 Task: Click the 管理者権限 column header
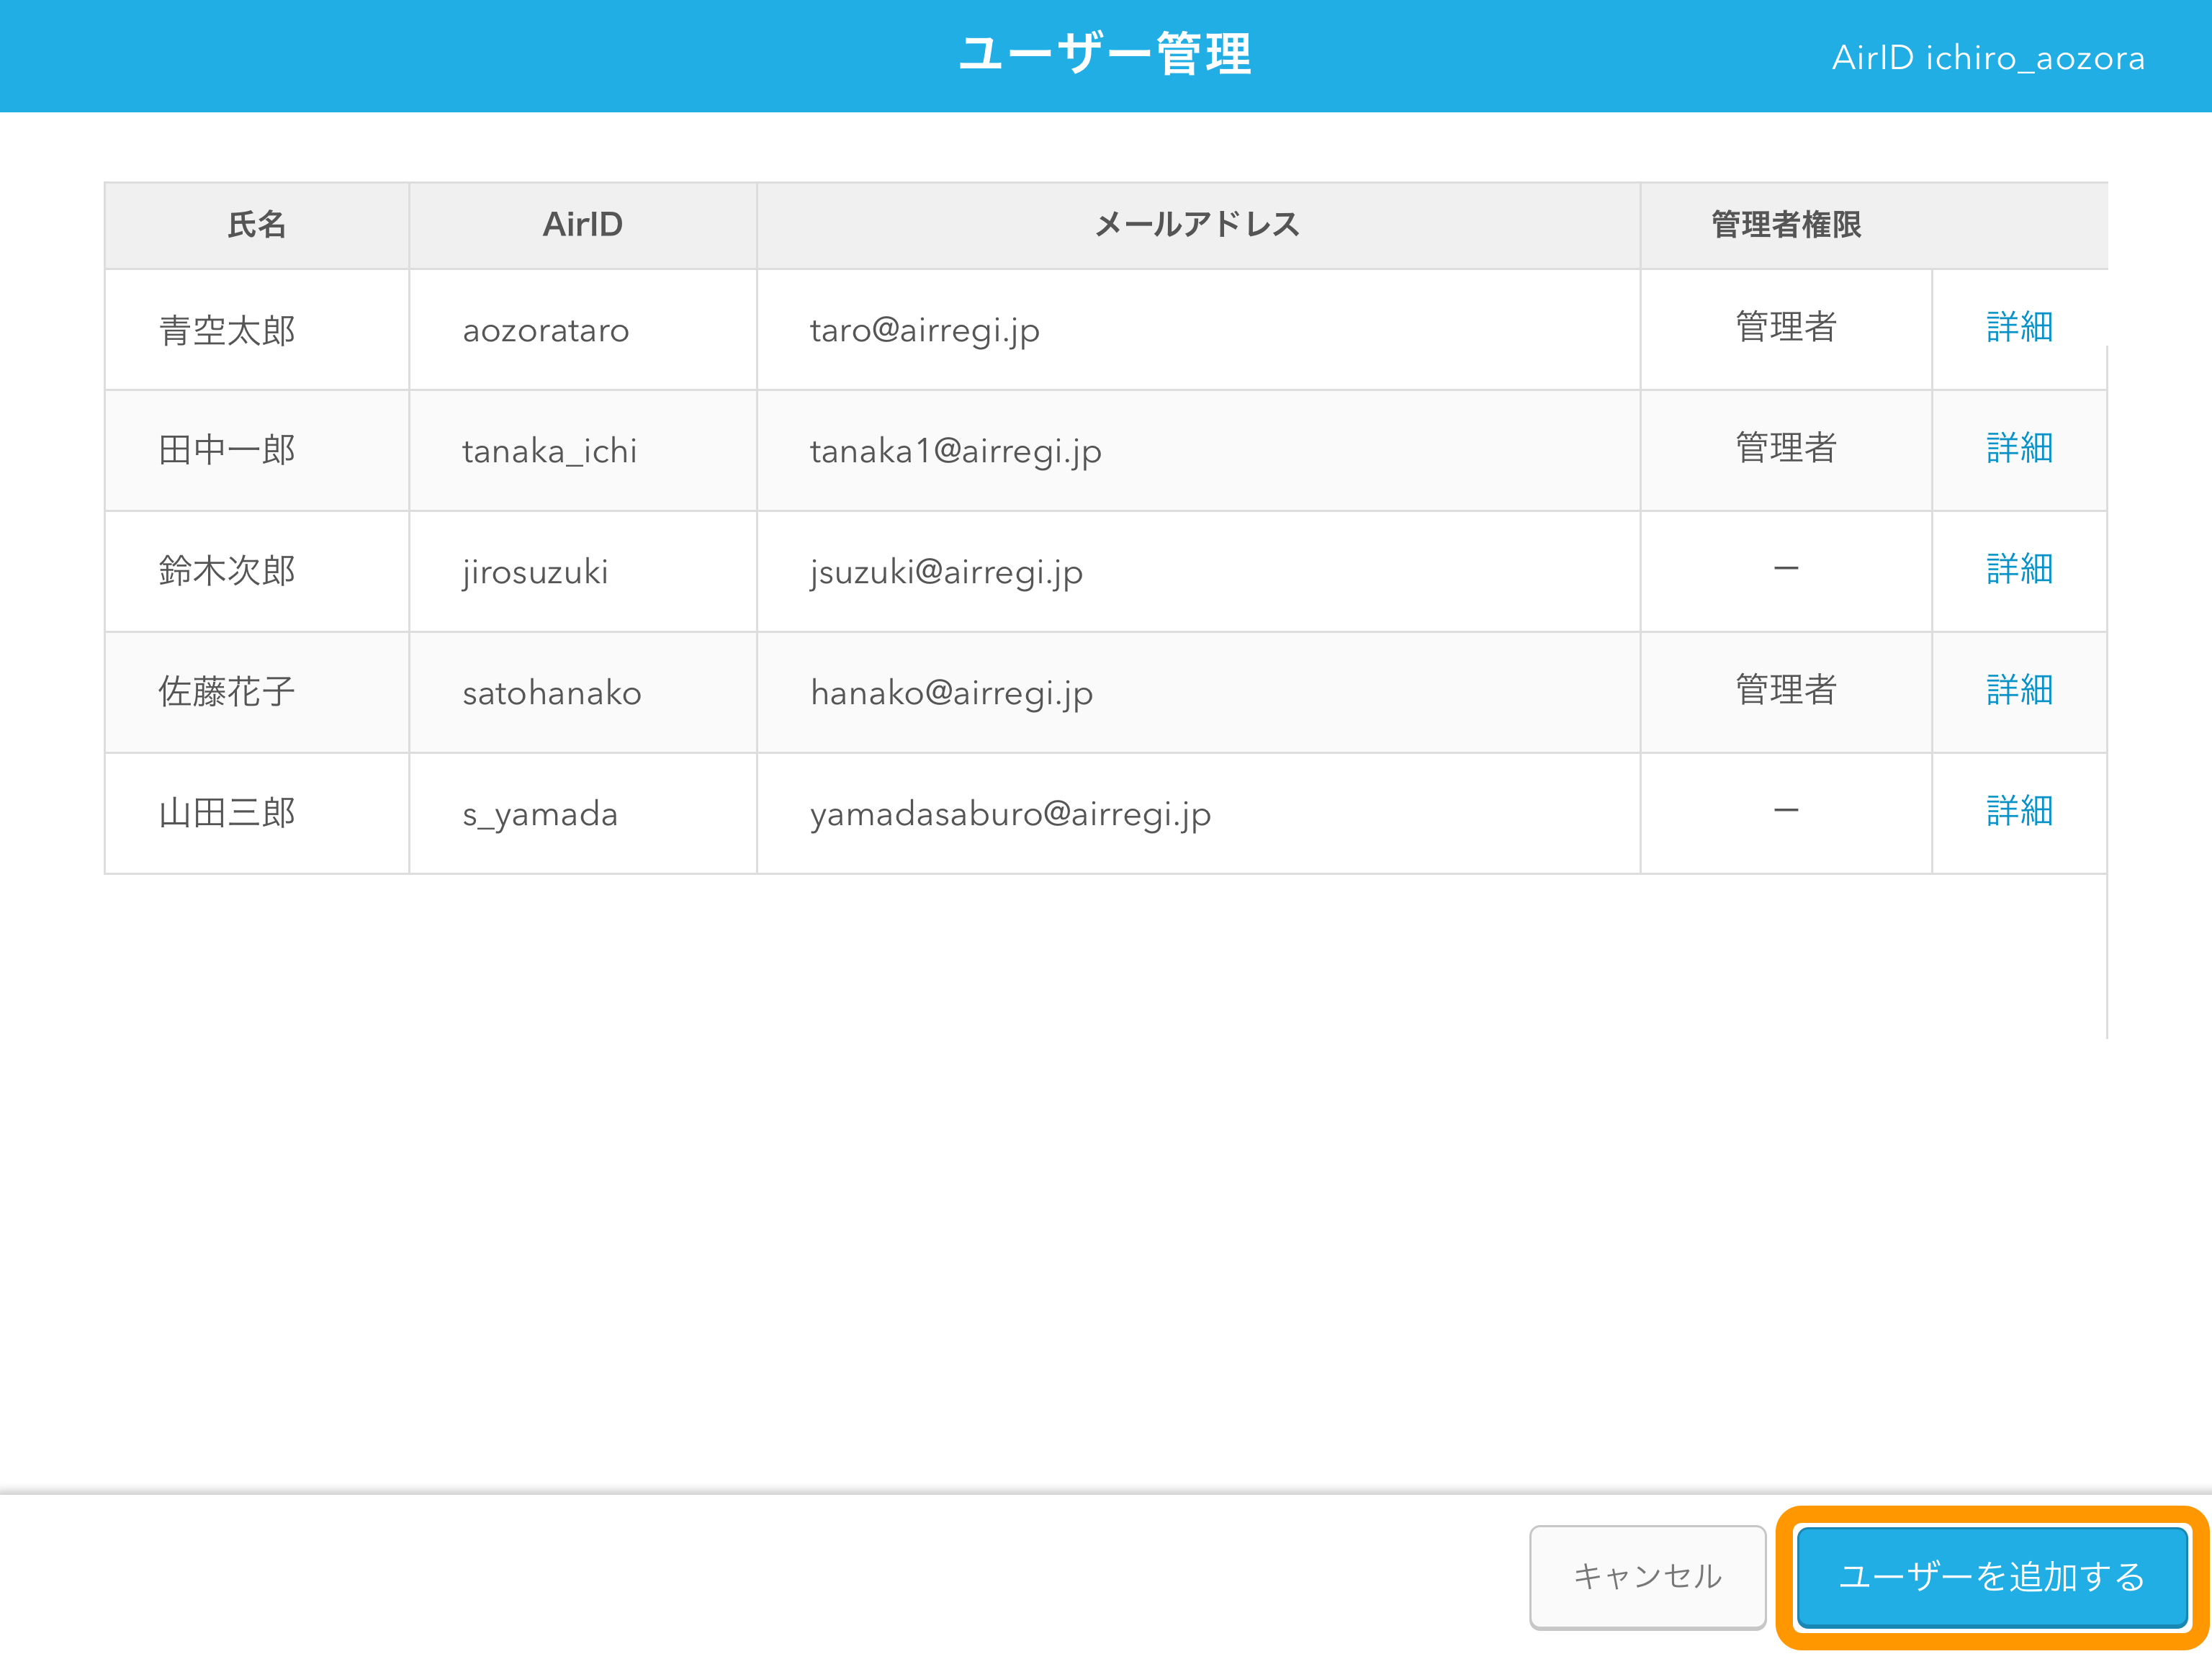click(x=1786, y=225)
